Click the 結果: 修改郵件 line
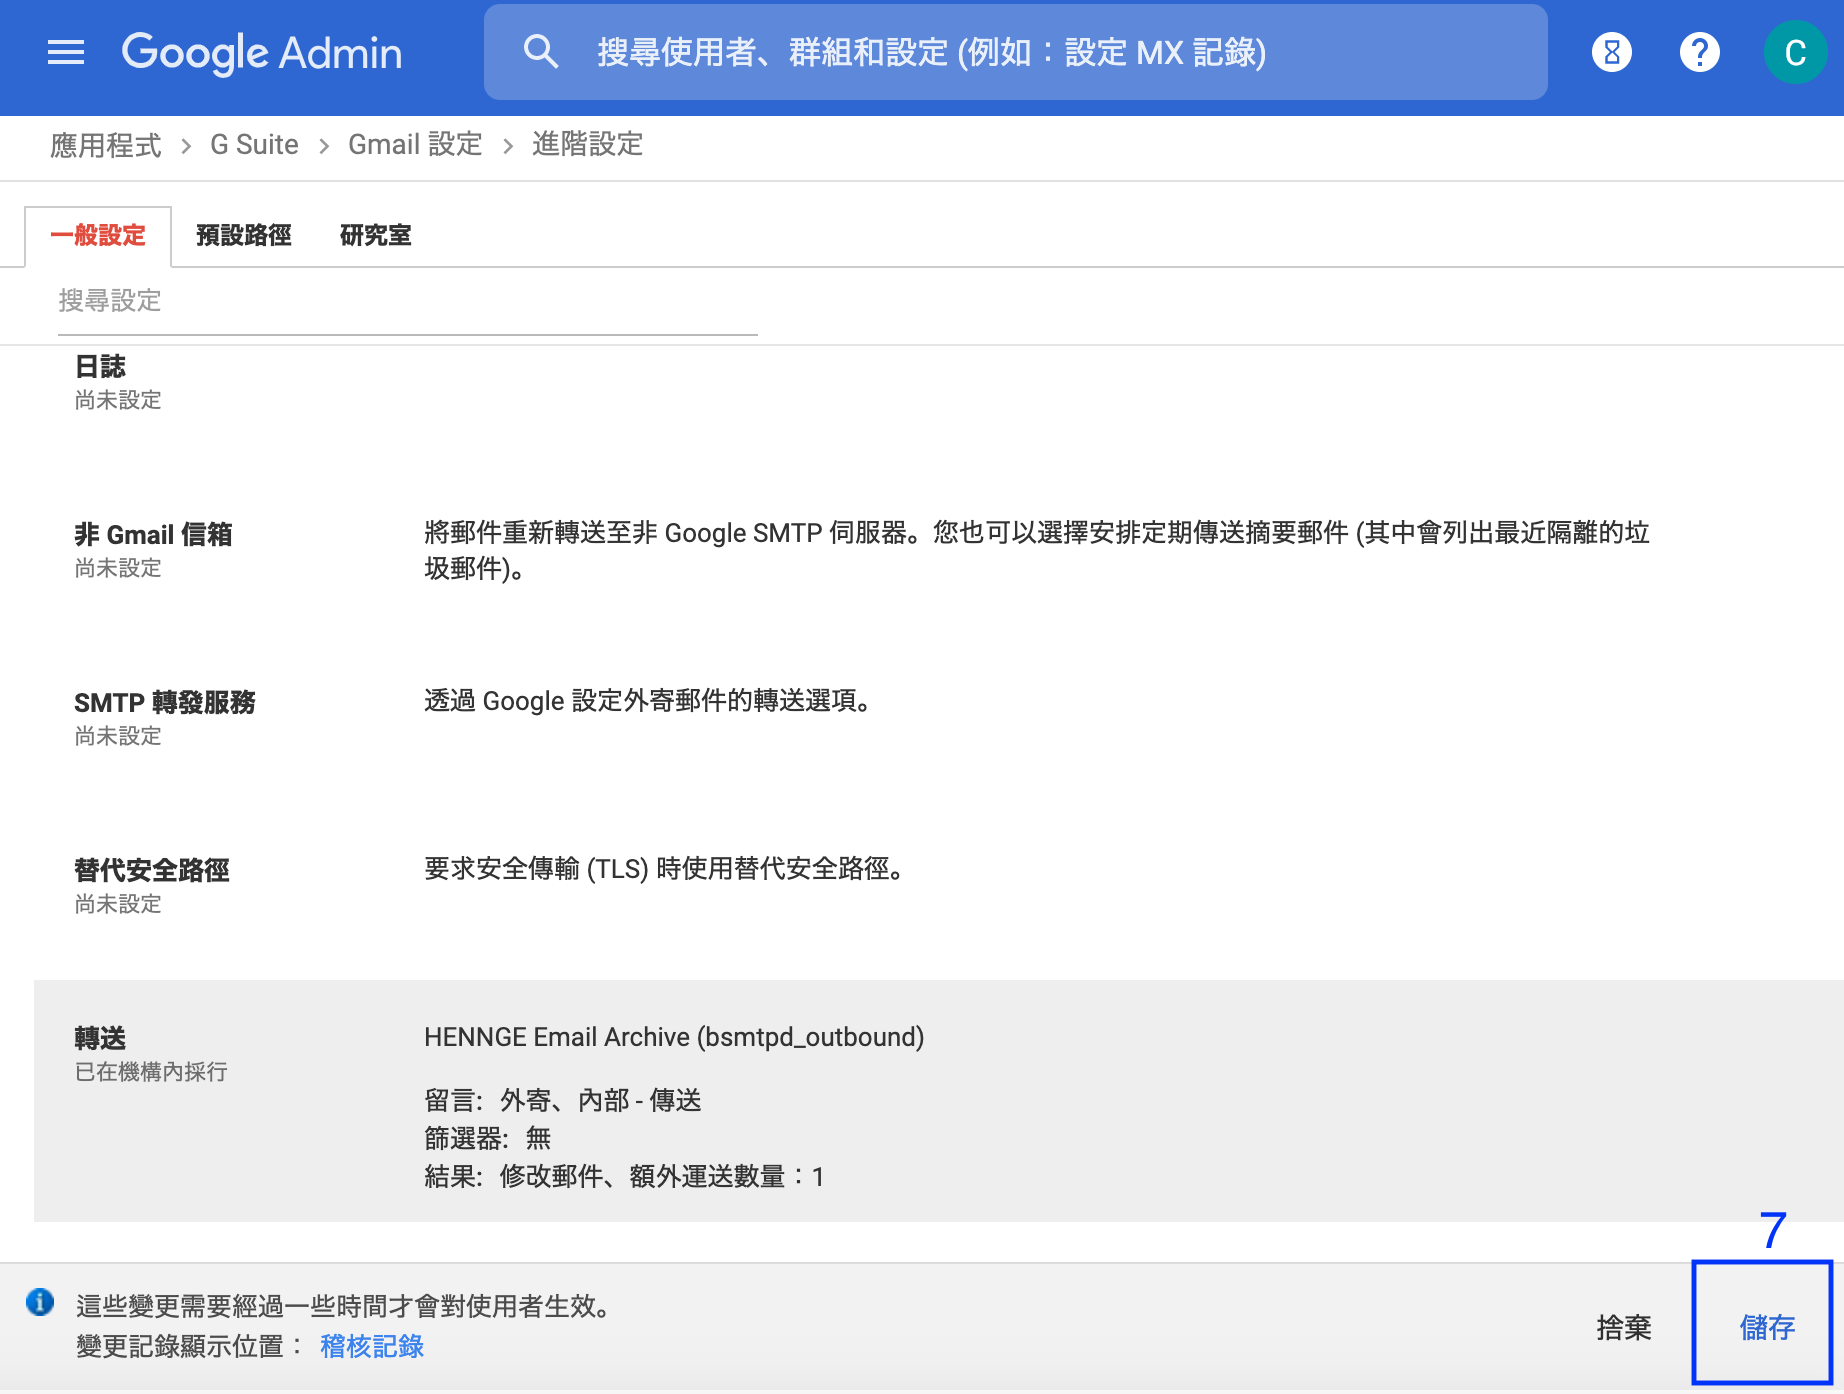 click(624, 1177)
